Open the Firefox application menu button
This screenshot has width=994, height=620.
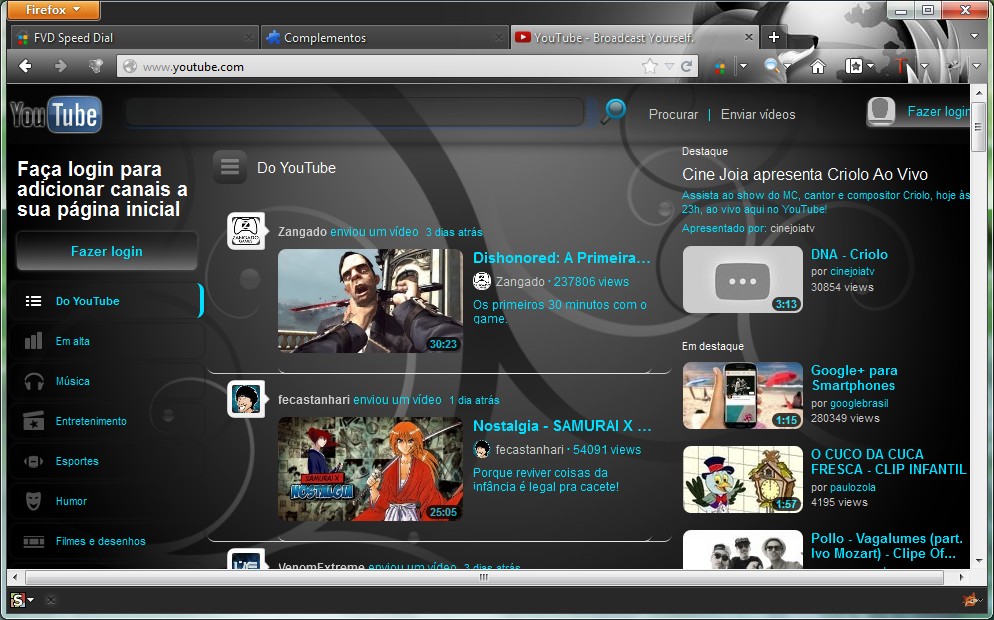[54, 10]
